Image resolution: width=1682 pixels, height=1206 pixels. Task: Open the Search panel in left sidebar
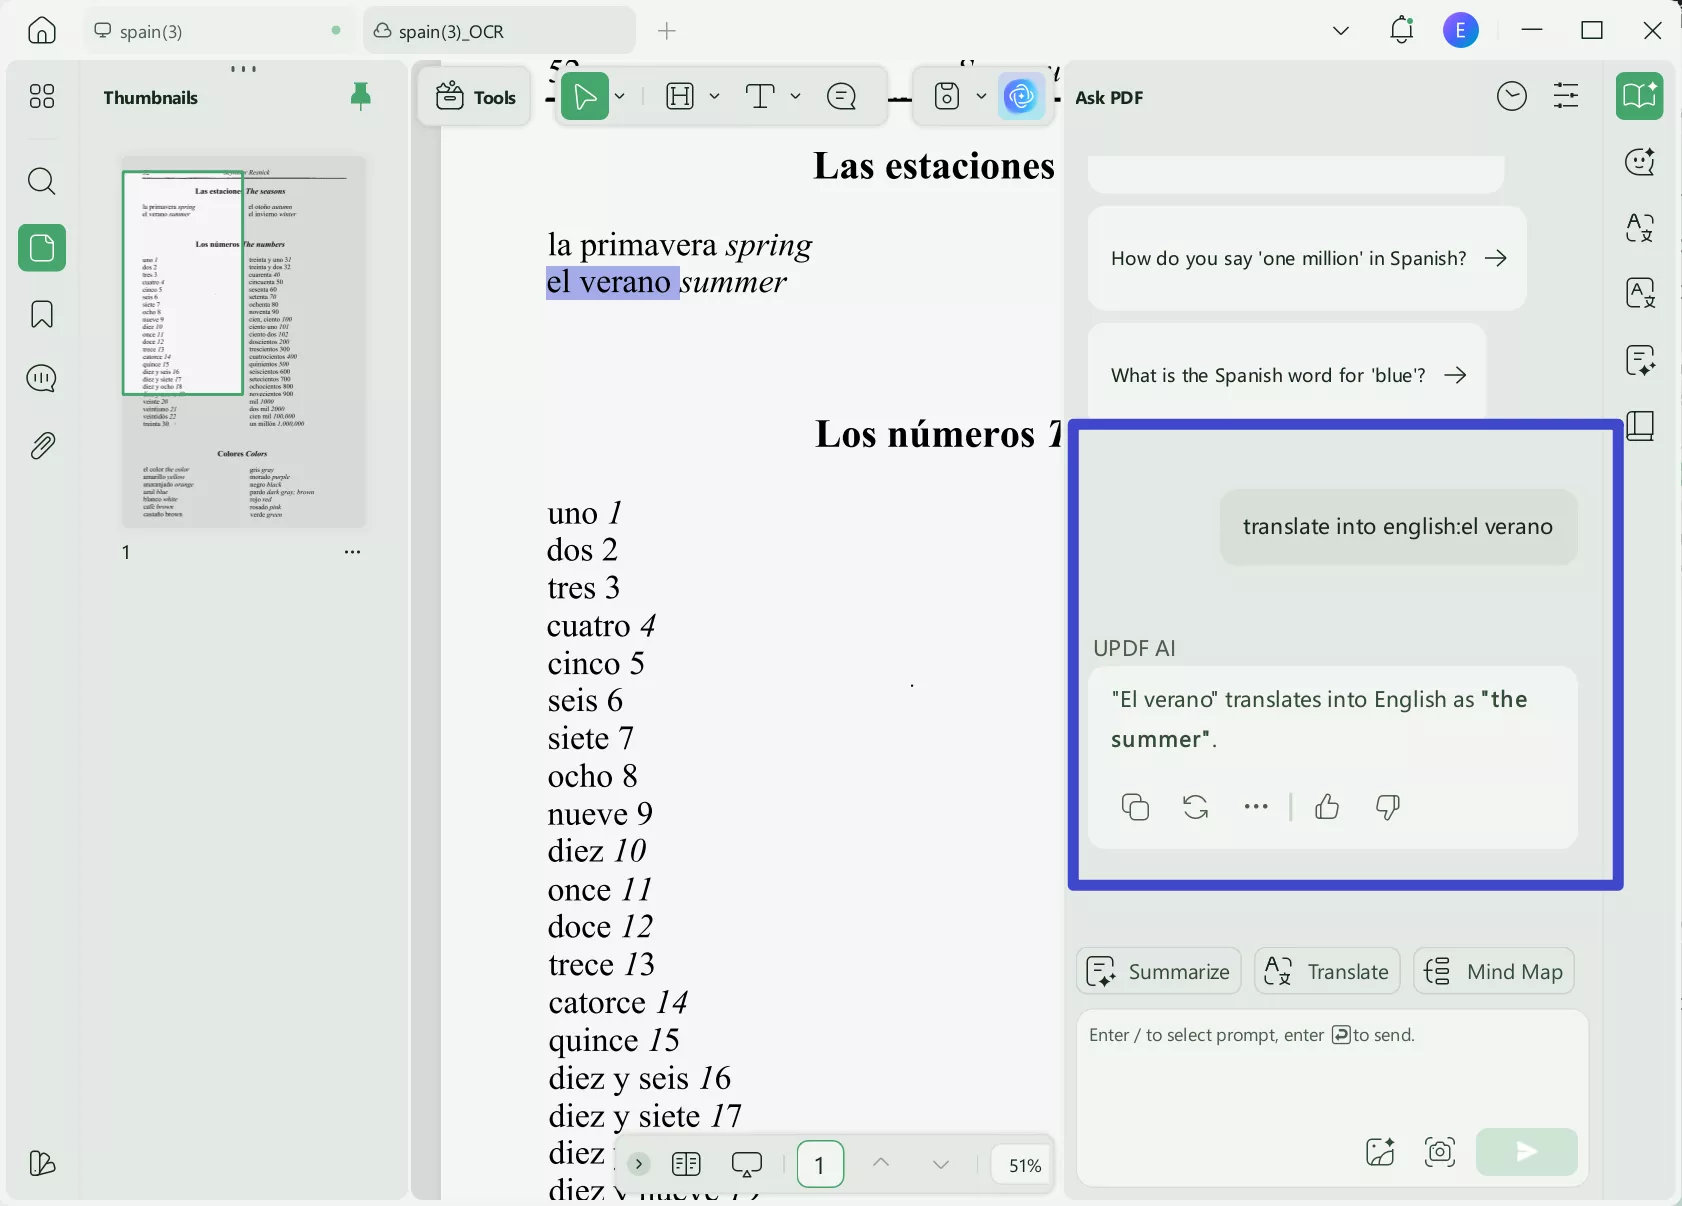(x=41, y=181)
